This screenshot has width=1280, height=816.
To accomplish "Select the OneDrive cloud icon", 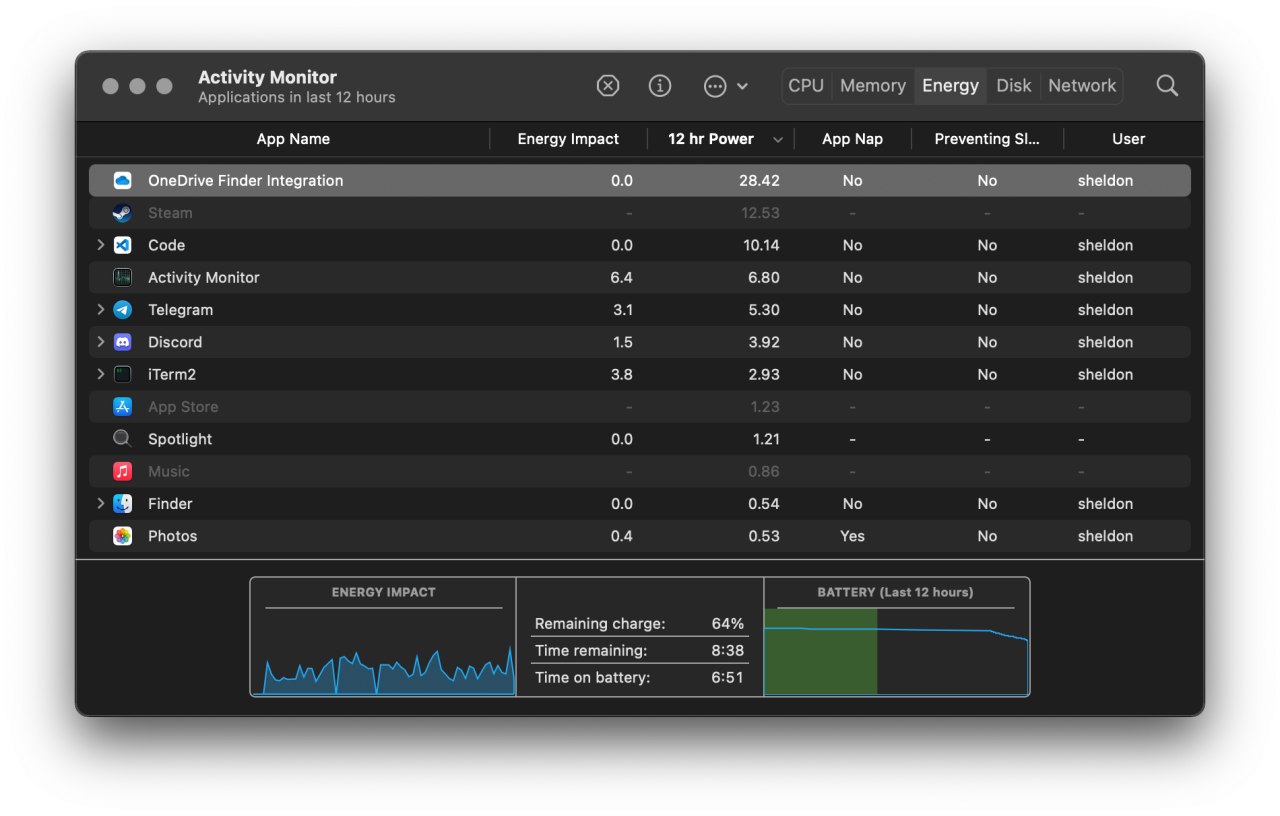I will point(122,181).
